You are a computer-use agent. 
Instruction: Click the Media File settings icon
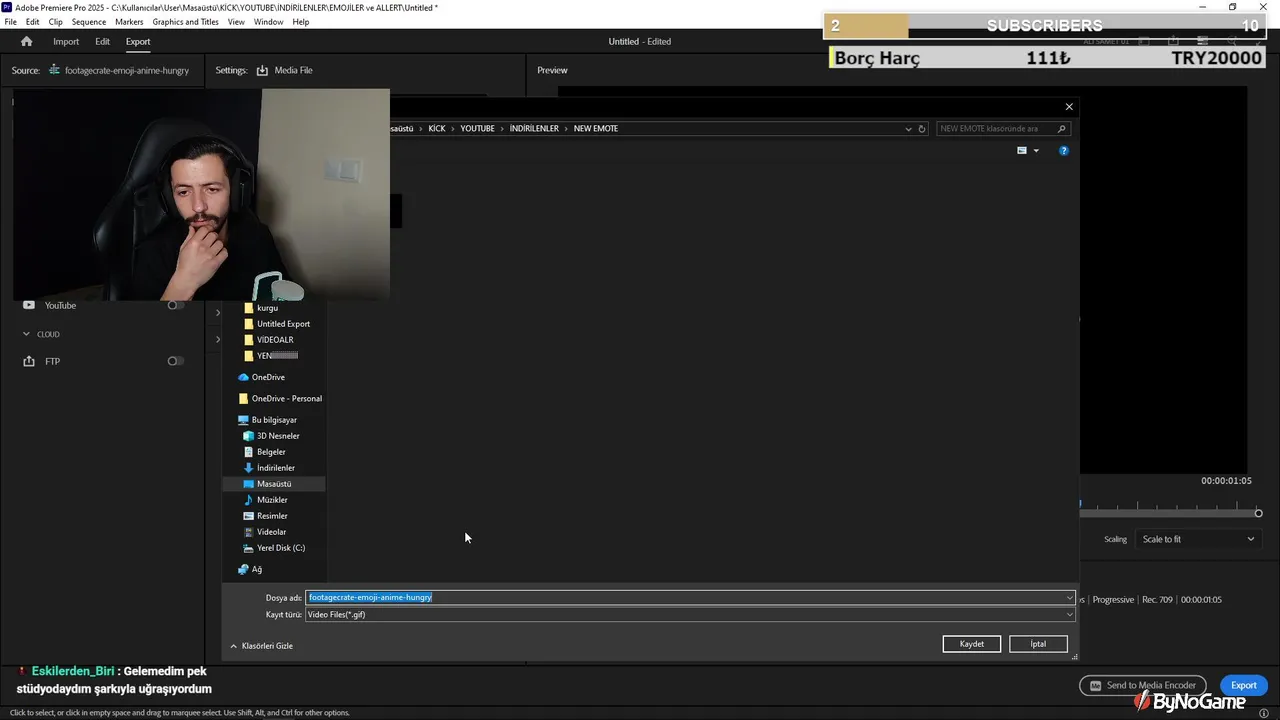(x=262, y=70)
